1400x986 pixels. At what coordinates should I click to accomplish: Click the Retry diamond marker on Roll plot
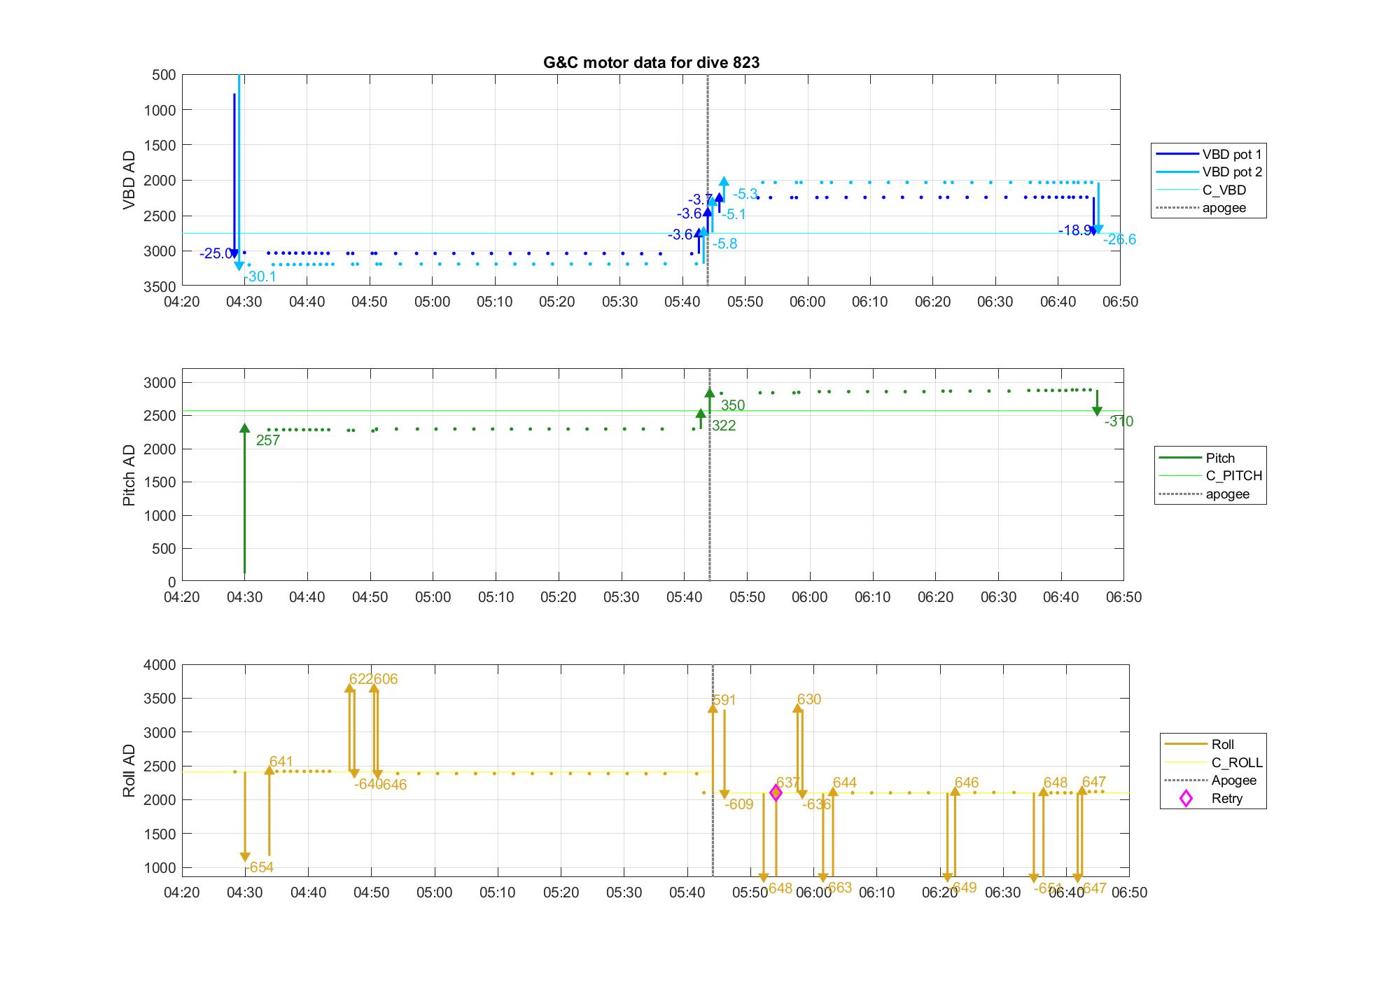click(x=776, y=793)
